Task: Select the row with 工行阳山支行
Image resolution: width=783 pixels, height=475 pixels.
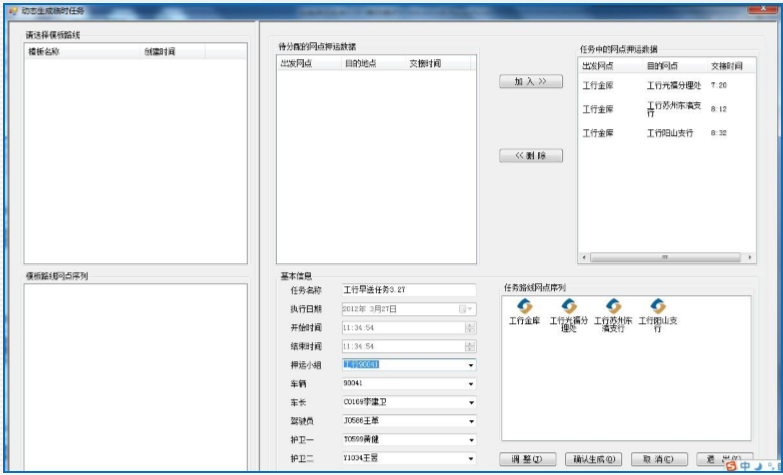Action: pyautogui.click(x=667, y=133)
